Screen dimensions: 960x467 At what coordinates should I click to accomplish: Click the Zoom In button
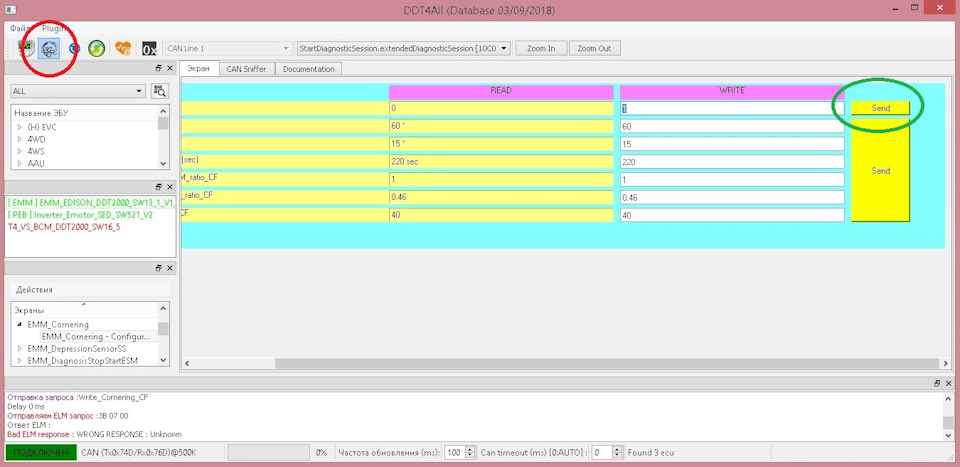click(x=541, y=48)
